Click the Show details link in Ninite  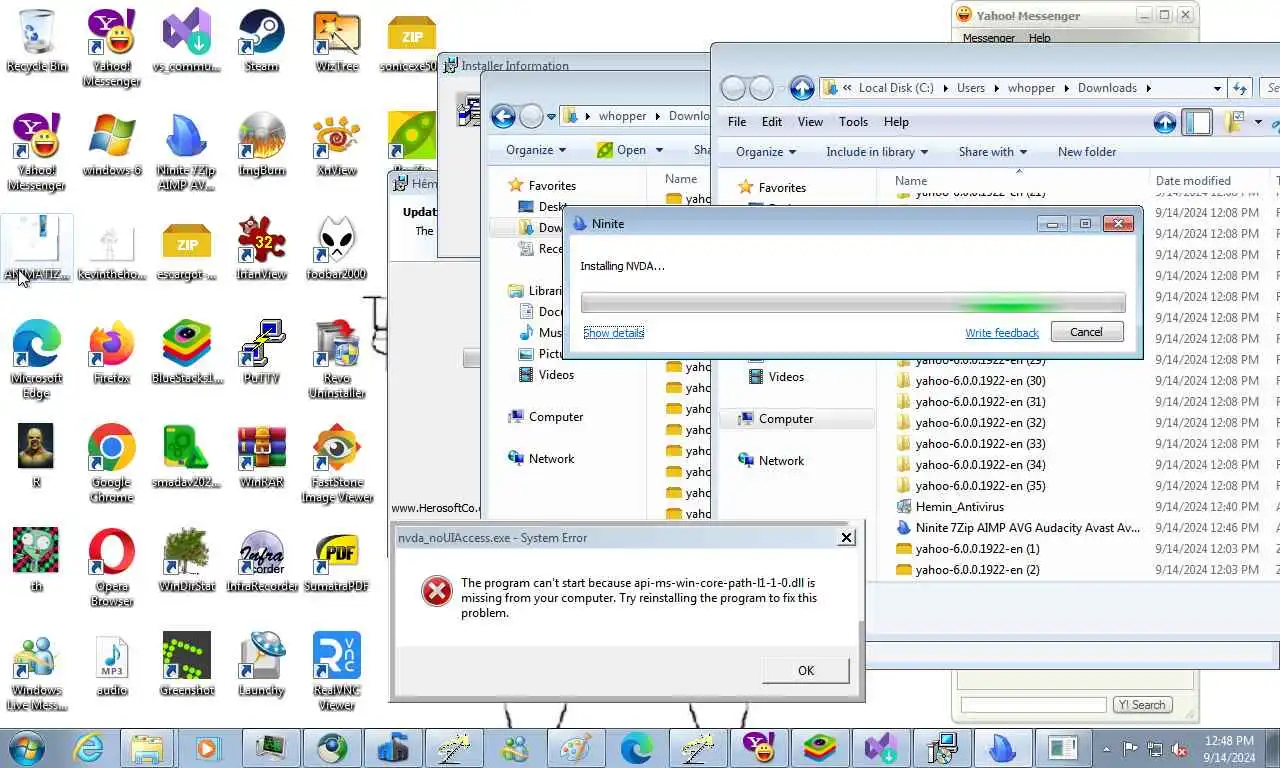614,333
